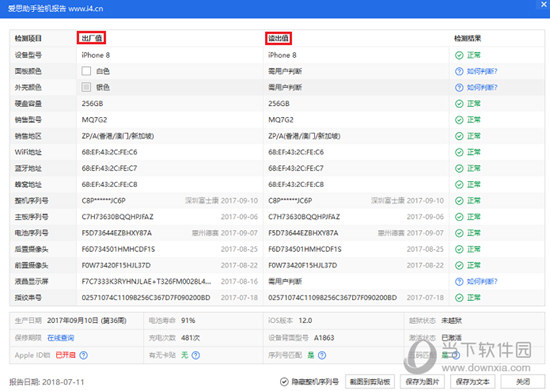Click the question icon in the 液晶显示屏 row
550x391 pixels.
459,282
